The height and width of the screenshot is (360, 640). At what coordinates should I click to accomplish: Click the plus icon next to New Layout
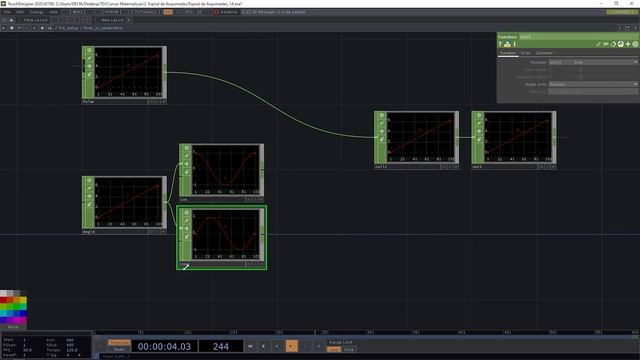129,20
